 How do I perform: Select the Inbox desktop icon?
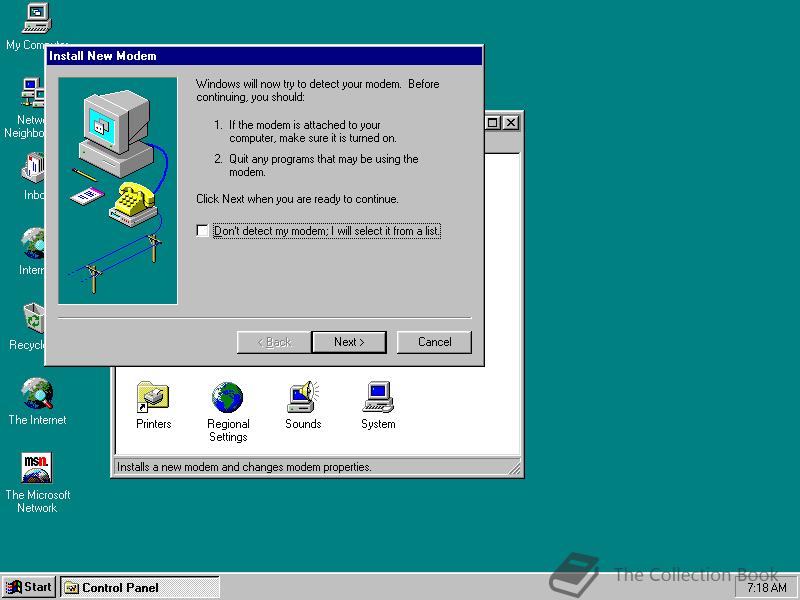[33, 168]
